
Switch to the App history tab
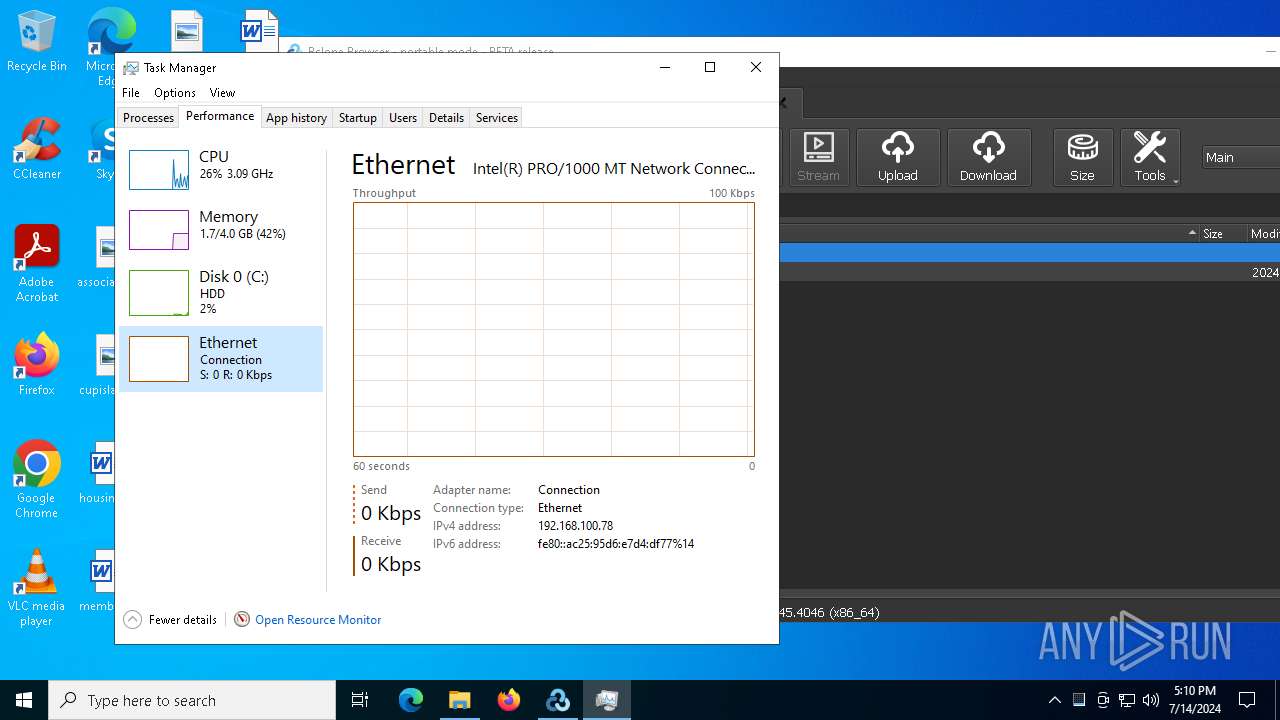(x=296, y=117)
